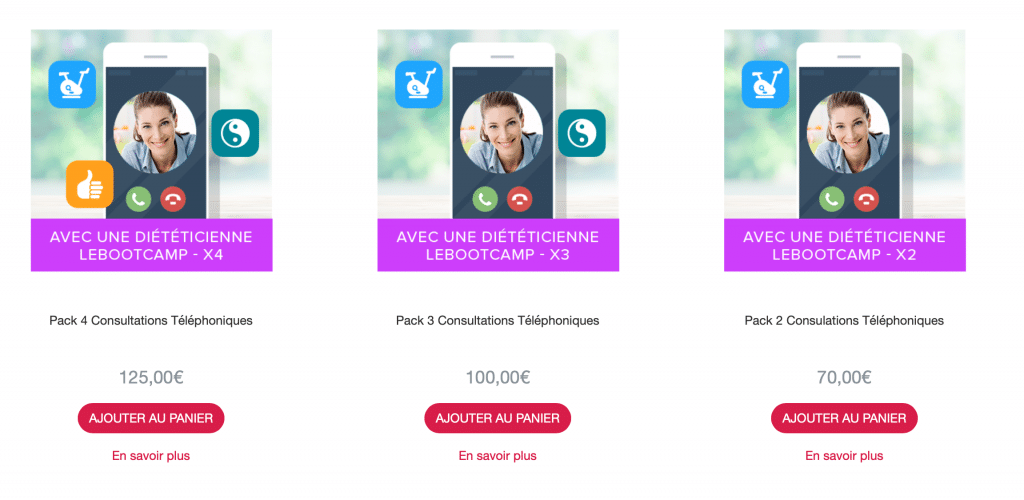The height and width of the screenshot is (500, 1024).
Task: Click the orange thumbs-up icon
Action: 90,184
